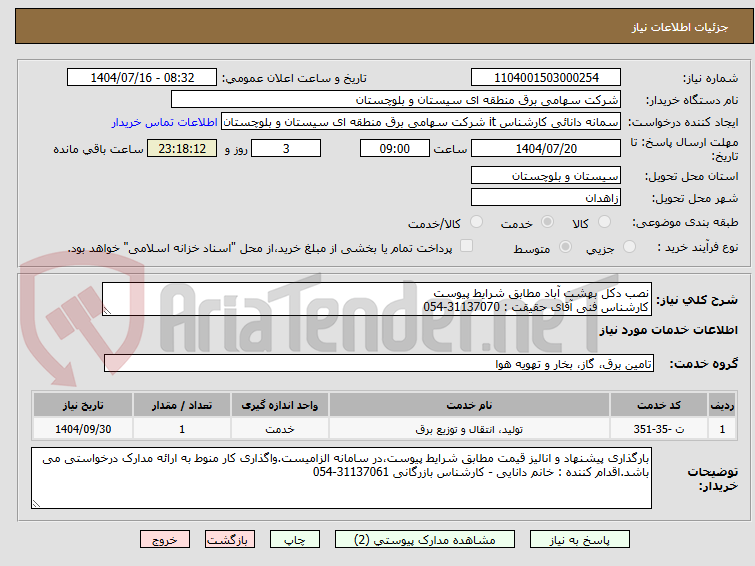Click the واحد اندازه گیری column header
Viewport: 755px width, 566px height.
pos(280,405)
